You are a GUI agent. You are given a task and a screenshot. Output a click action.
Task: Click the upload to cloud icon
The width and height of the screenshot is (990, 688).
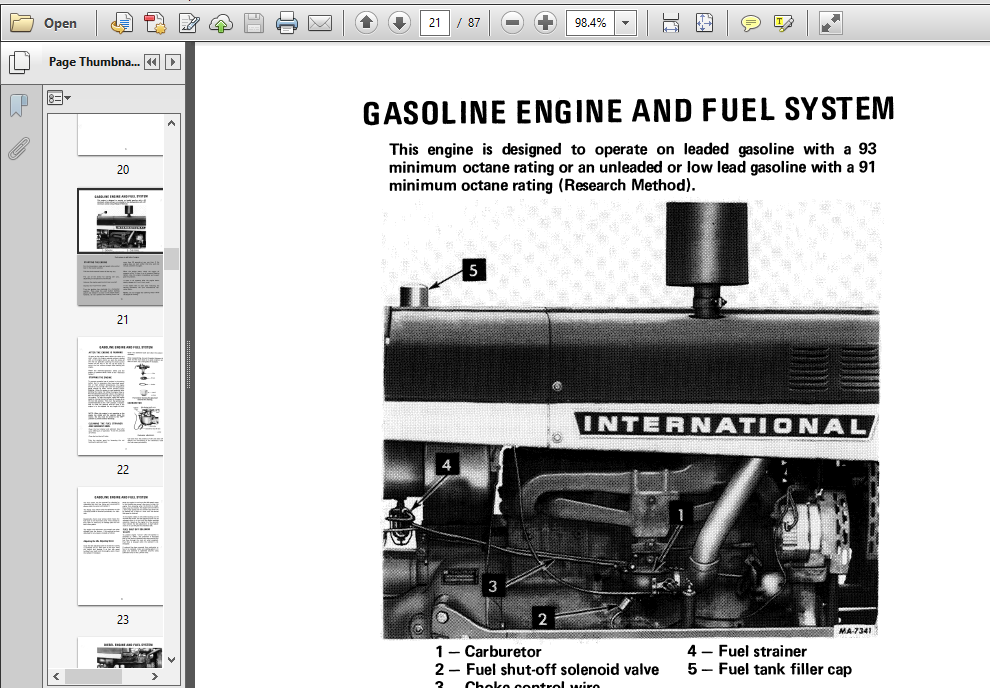(x=221, y=23)
